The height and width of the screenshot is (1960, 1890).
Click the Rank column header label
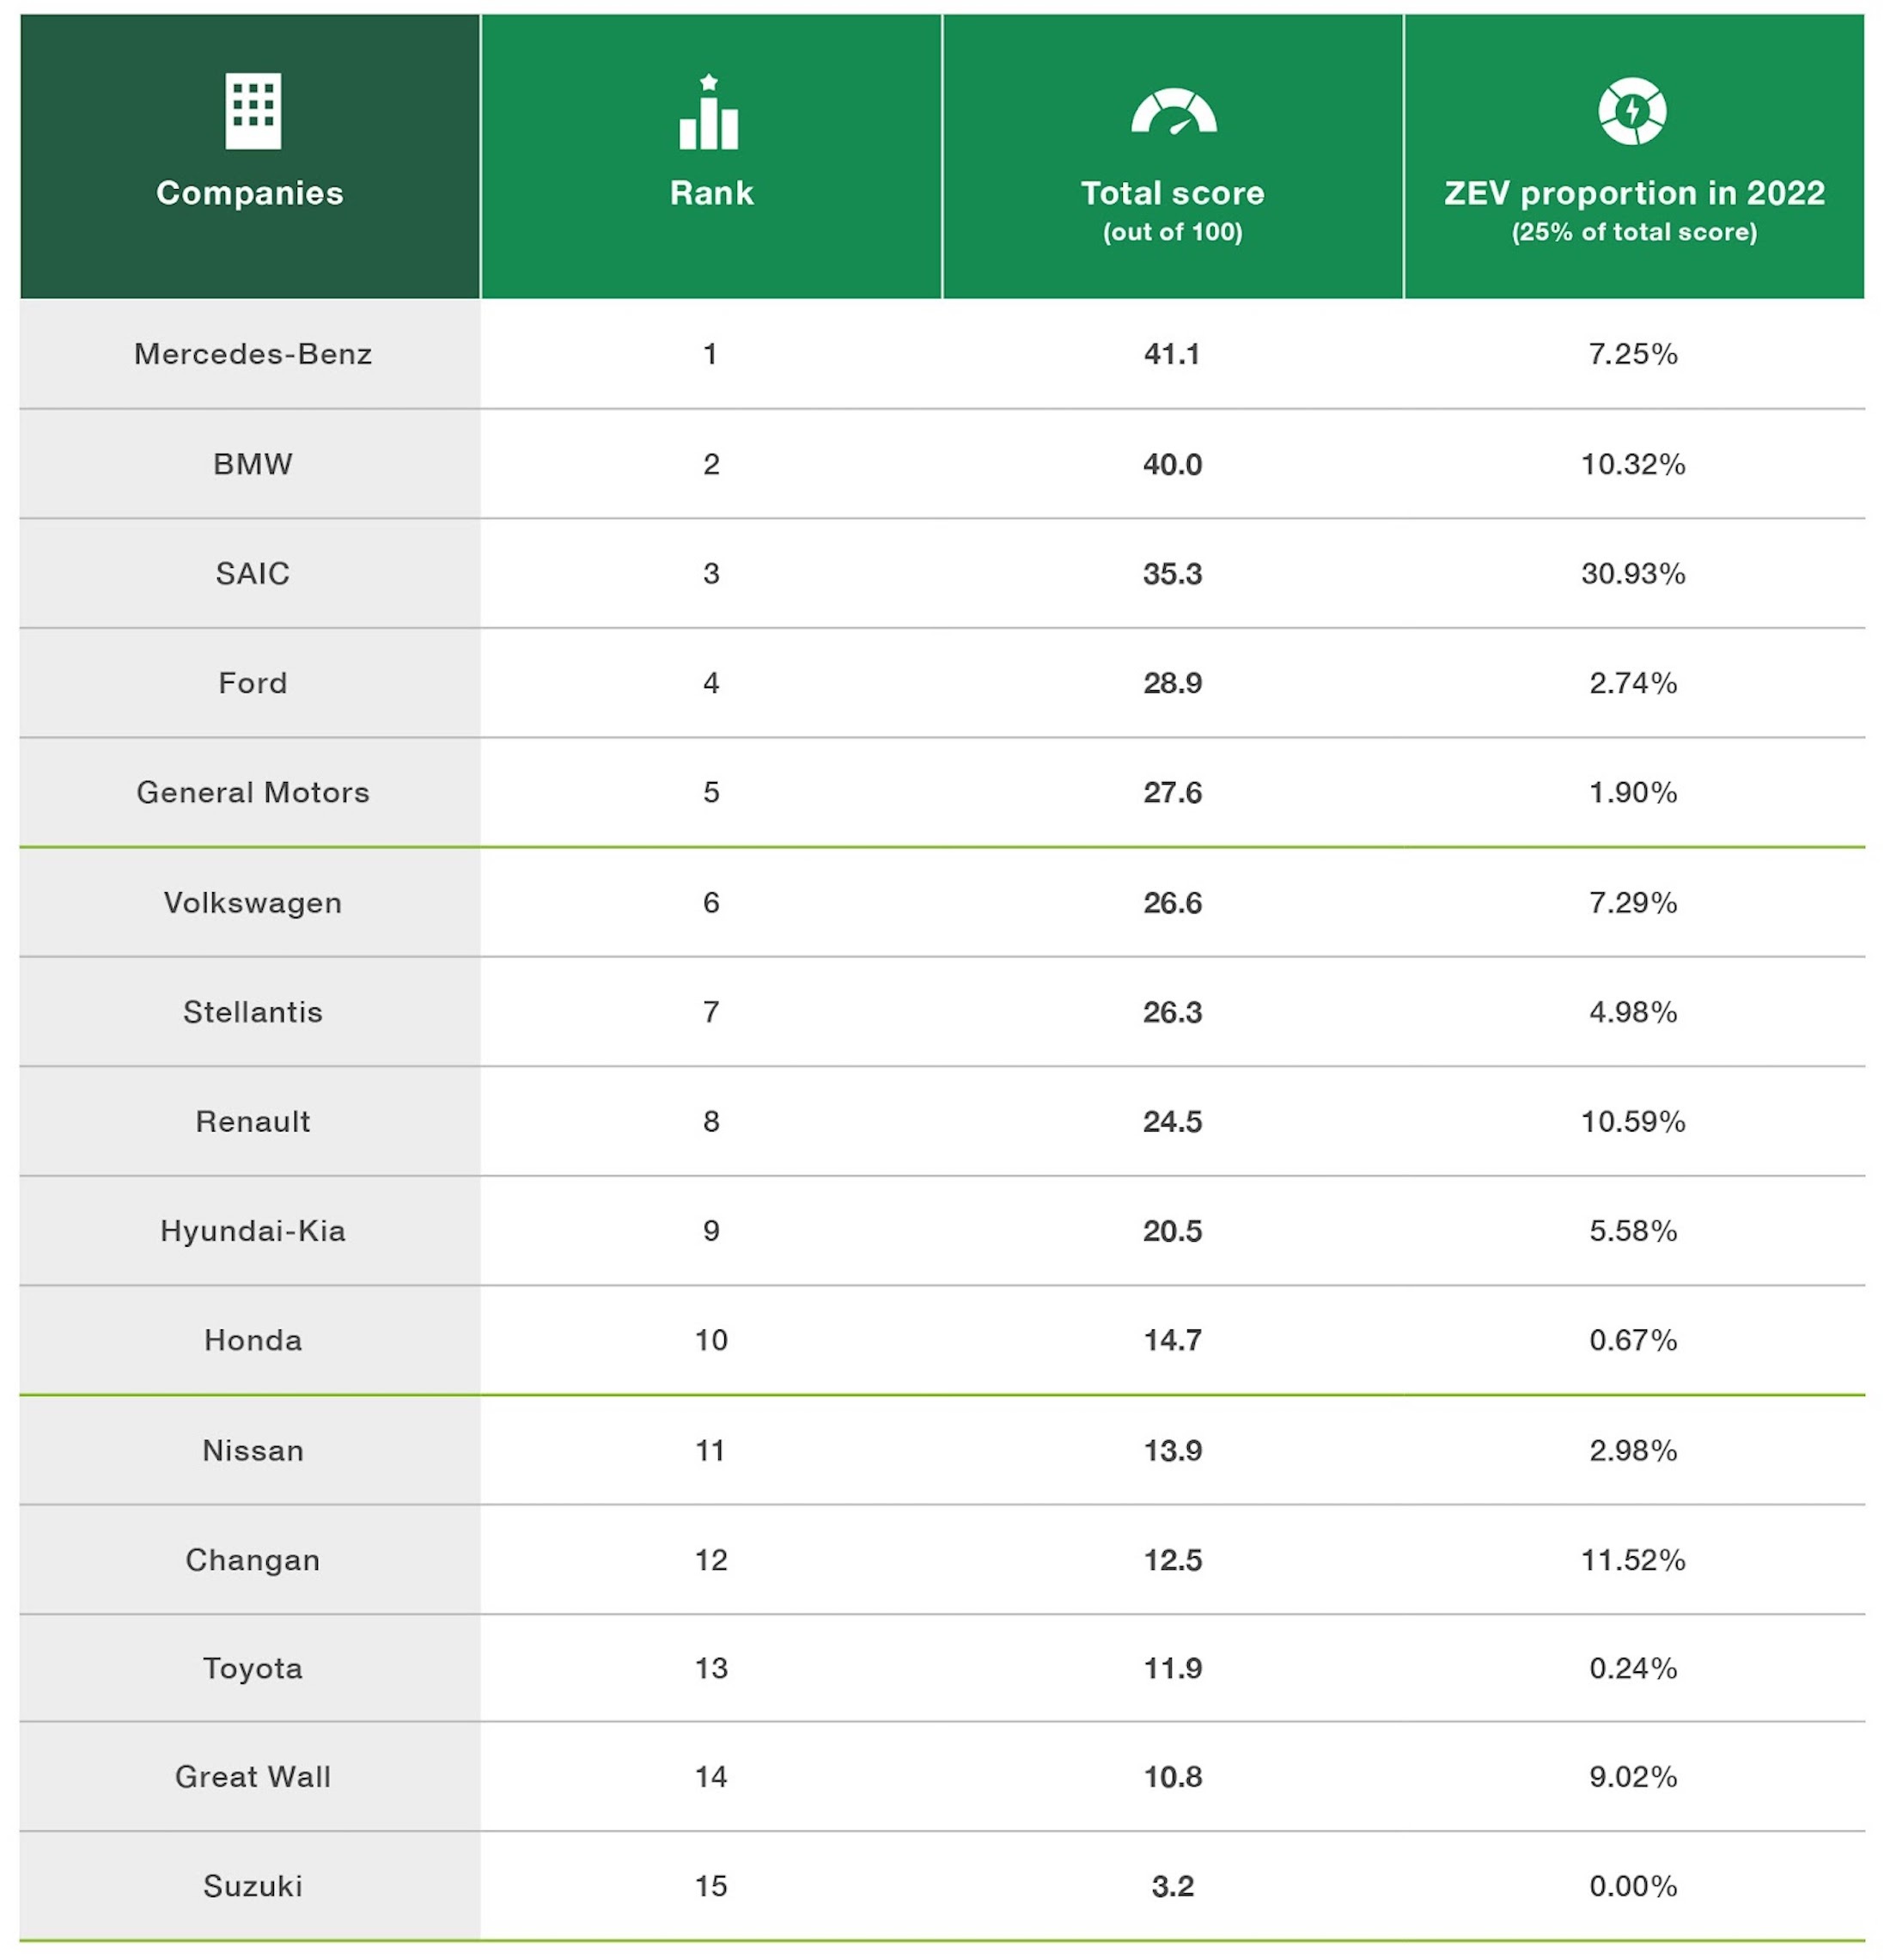point(711,193)
